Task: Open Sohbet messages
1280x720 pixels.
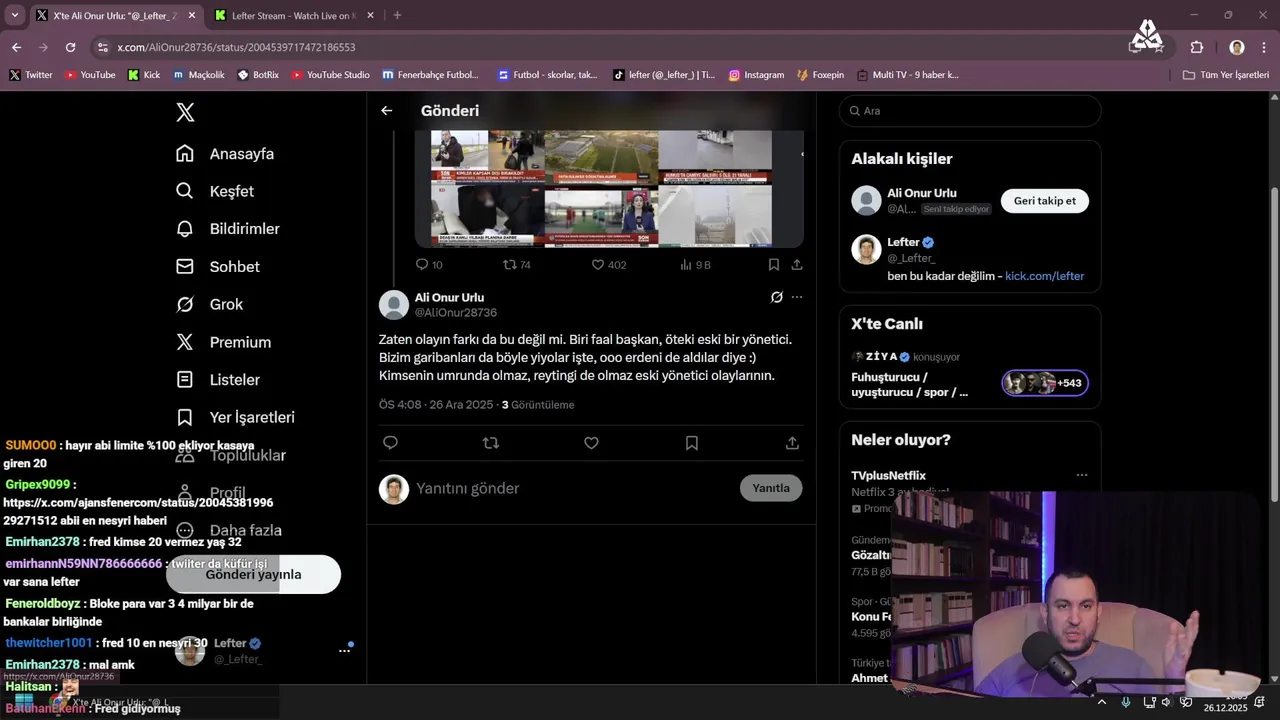Action: (218, 267)
